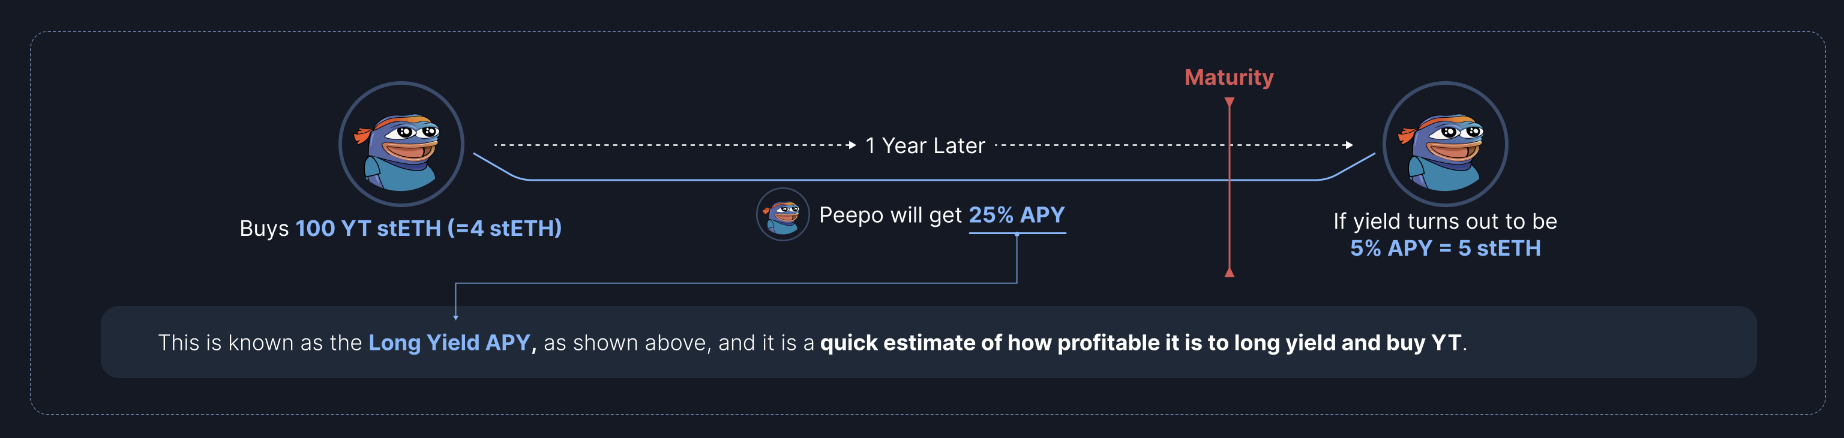Click the word "Buys" under the left avatar

264,228
